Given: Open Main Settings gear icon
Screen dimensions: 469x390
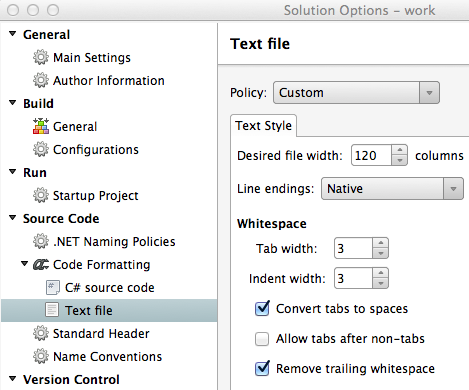Looking at the screenshot, I should click(41, 57).
